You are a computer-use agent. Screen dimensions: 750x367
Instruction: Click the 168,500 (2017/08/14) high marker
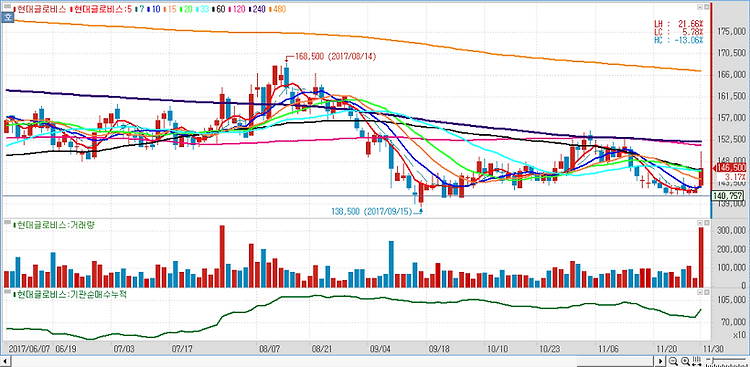336,56
